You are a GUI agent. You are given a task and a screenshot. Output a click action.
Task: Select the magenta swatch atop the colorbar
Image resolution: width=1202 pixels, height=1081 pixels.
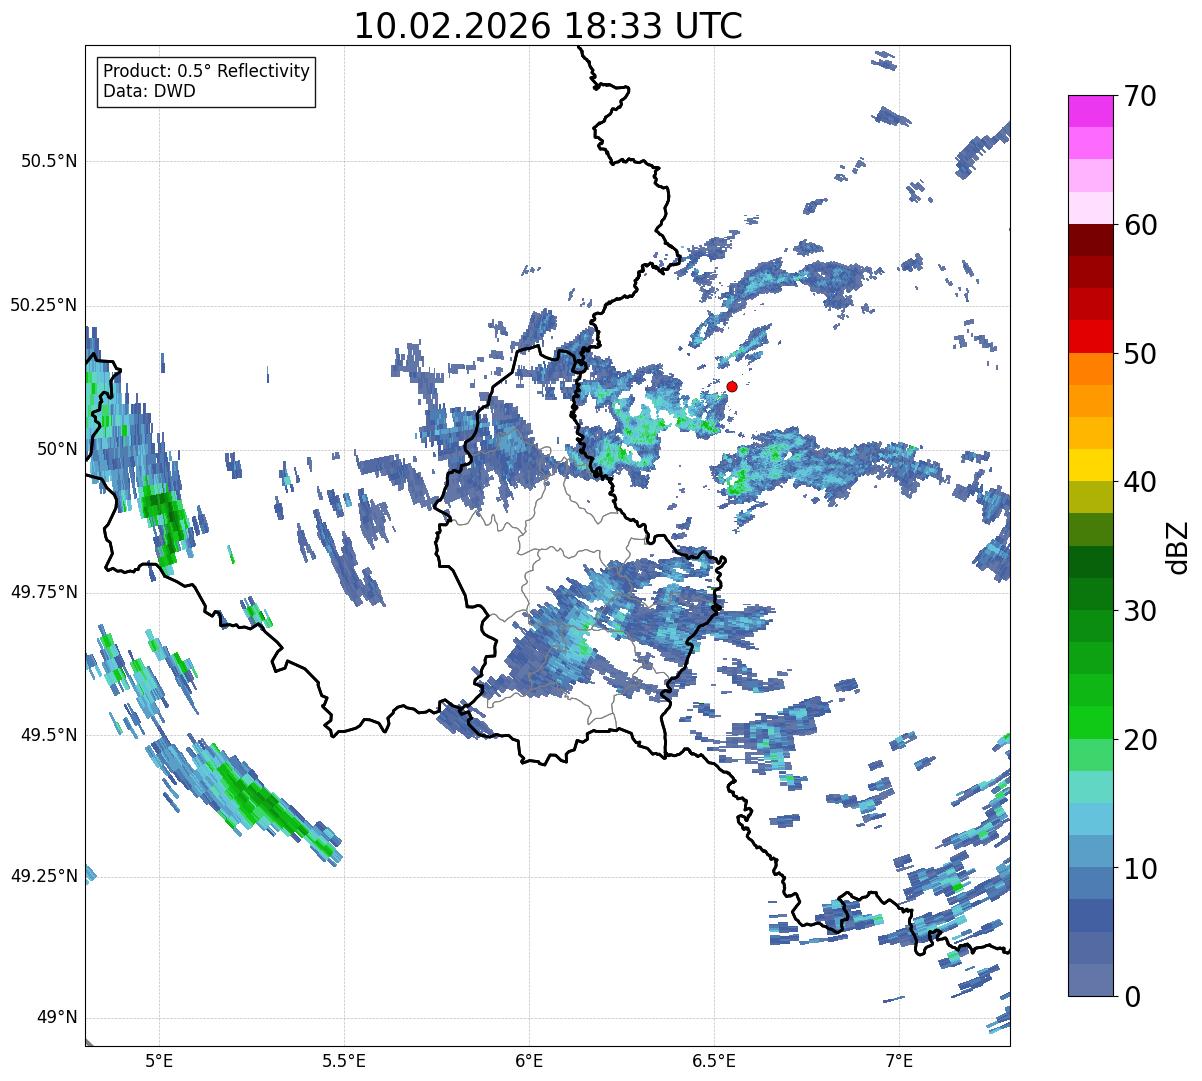tap(1090, 111)
